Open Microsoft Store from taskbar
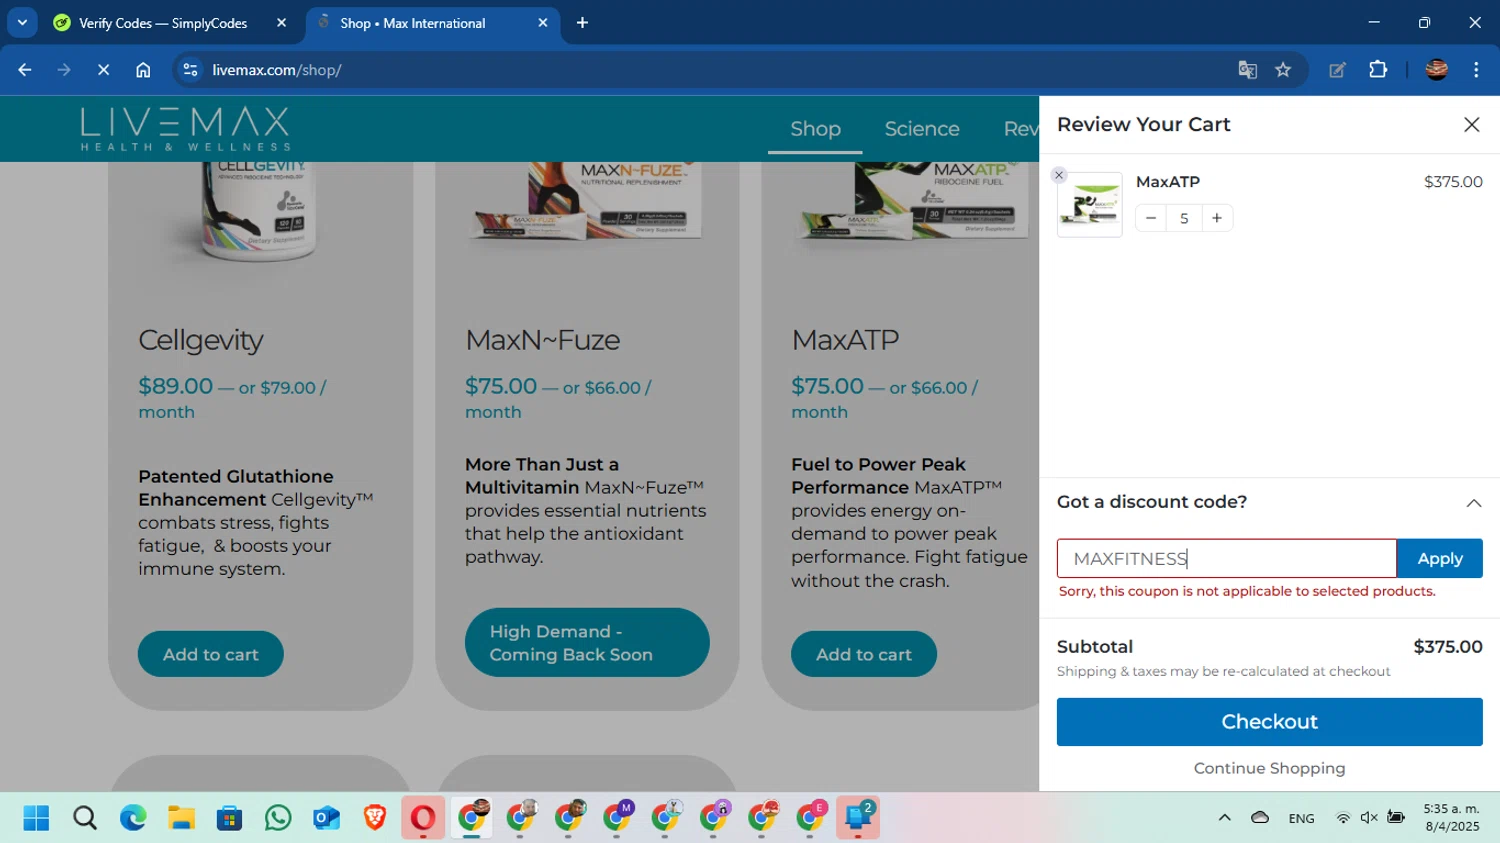Viewport: 1500px width, 843px height. click(229, 818)
